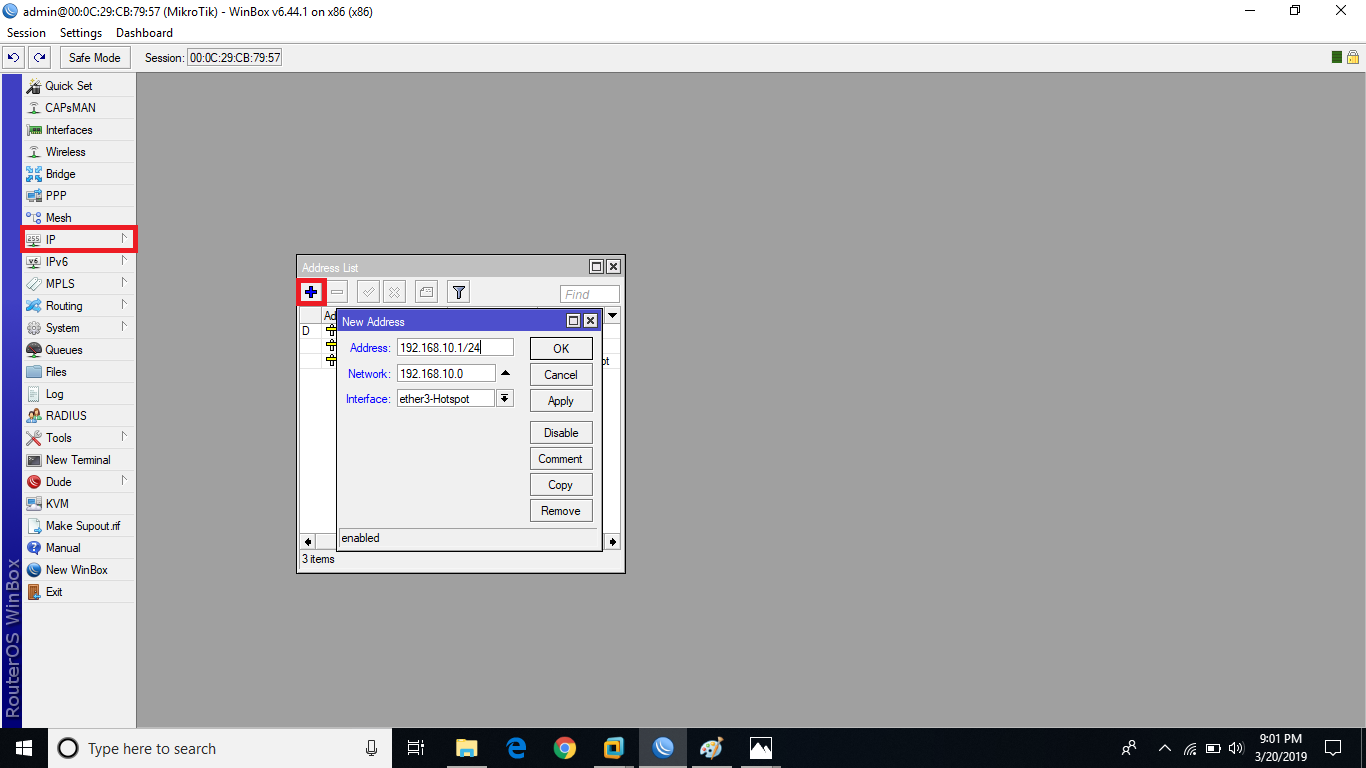This screenshot has height=768, width=1366.
Task: Open the Settings menu
Action: click(80, 32)
